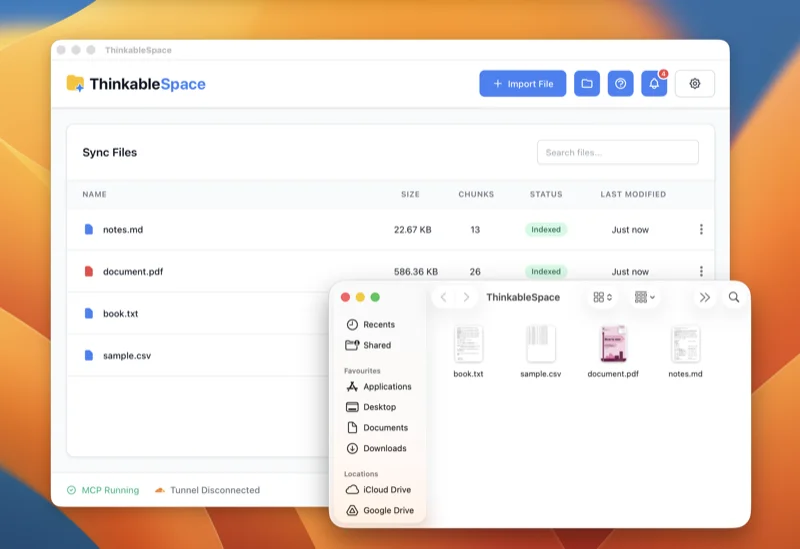
Task: Click the Indexed status badge for document.pdf
Action: 546,271
